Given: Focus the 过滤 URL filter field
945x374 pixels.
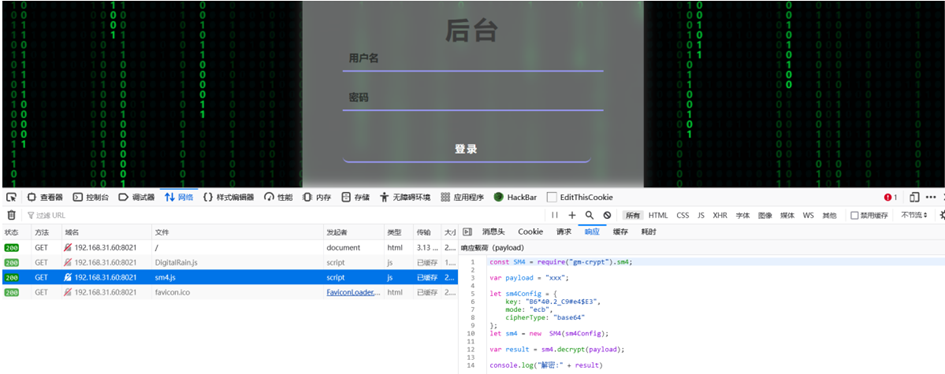Looking at the screenshot, I should tap(283, 215).
